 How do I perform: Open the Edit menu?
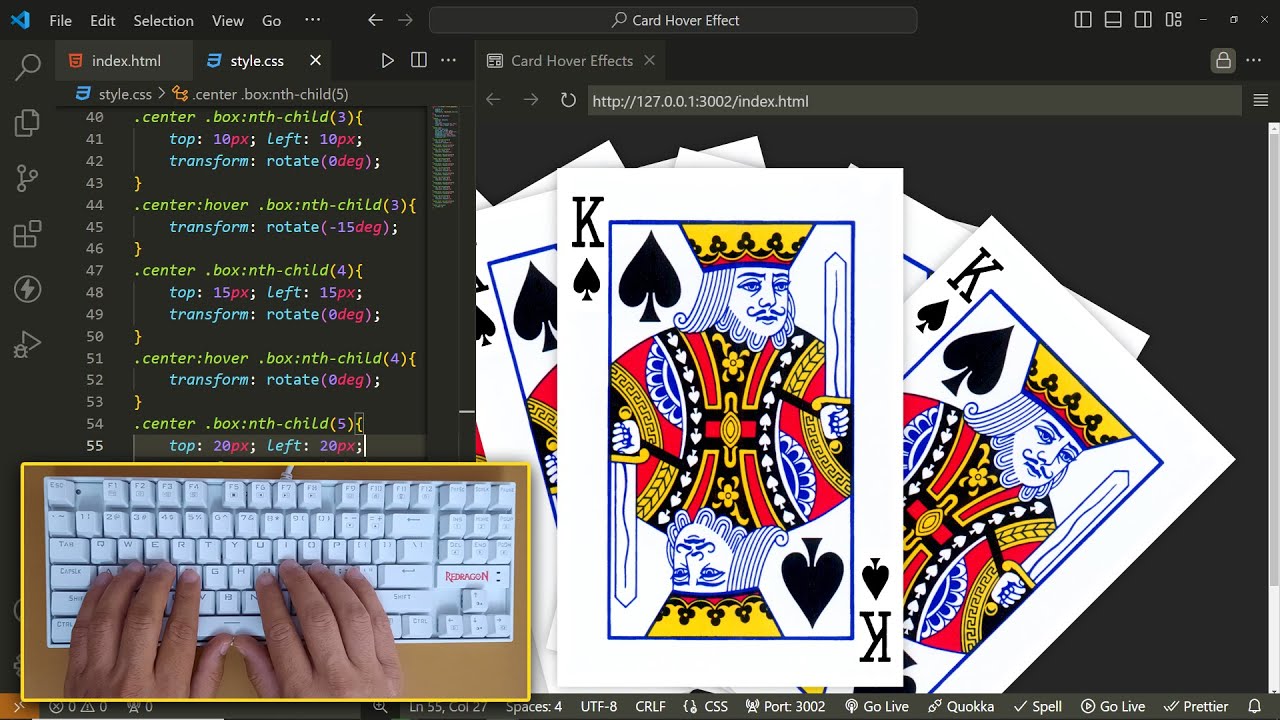tap(102, 20)
